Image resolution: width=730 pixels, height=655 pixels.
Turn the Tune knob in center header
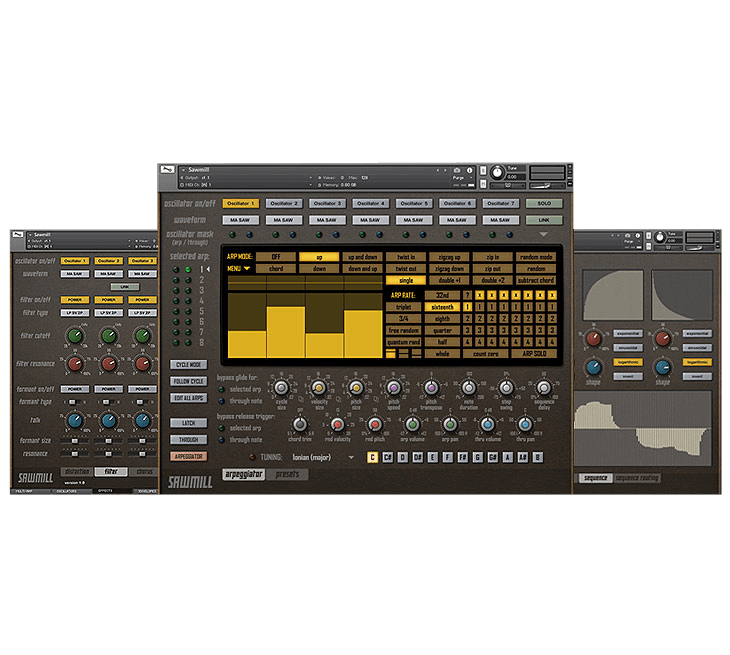tap(498, 173)
